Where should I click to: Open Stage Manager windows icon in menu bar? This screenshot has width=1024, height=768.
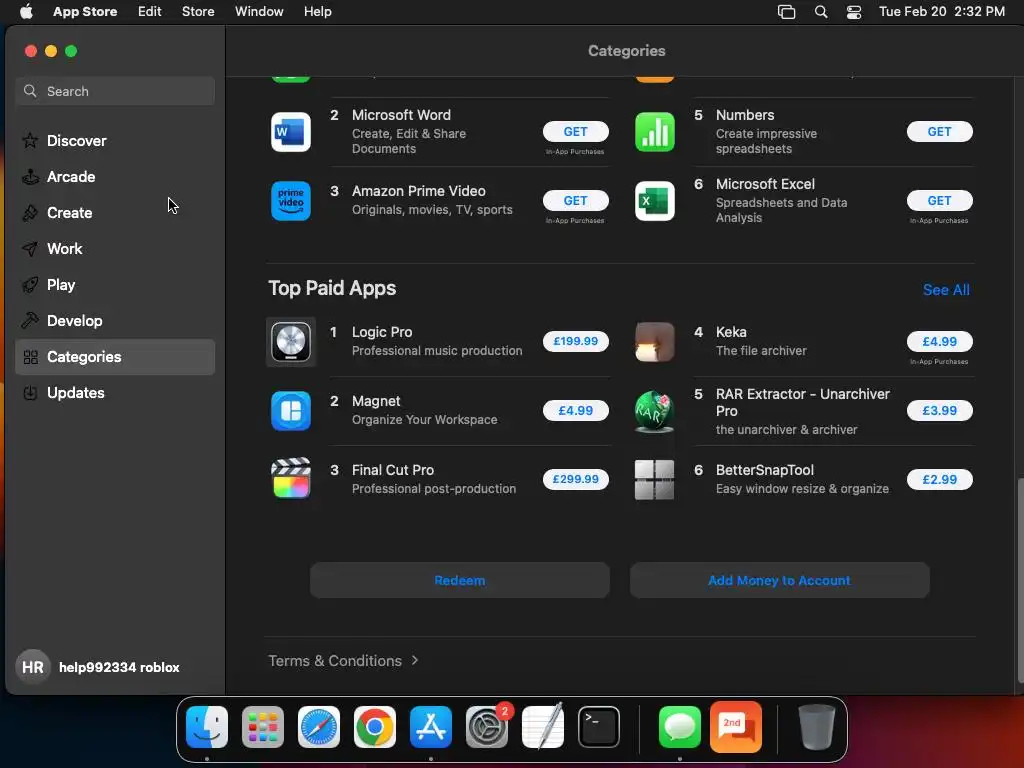coord(786,12)
